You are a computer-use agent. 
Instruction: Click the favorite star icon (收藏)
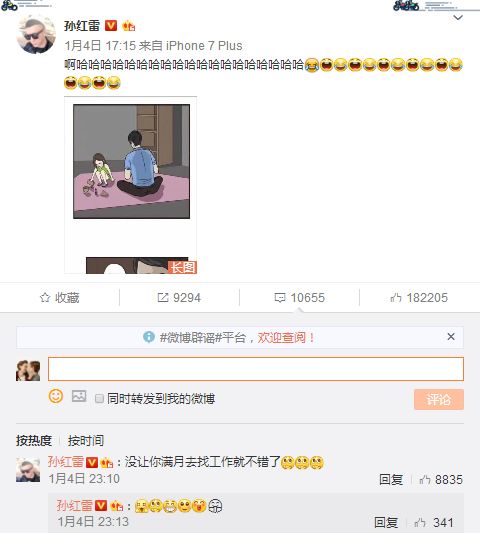point(45,298)
